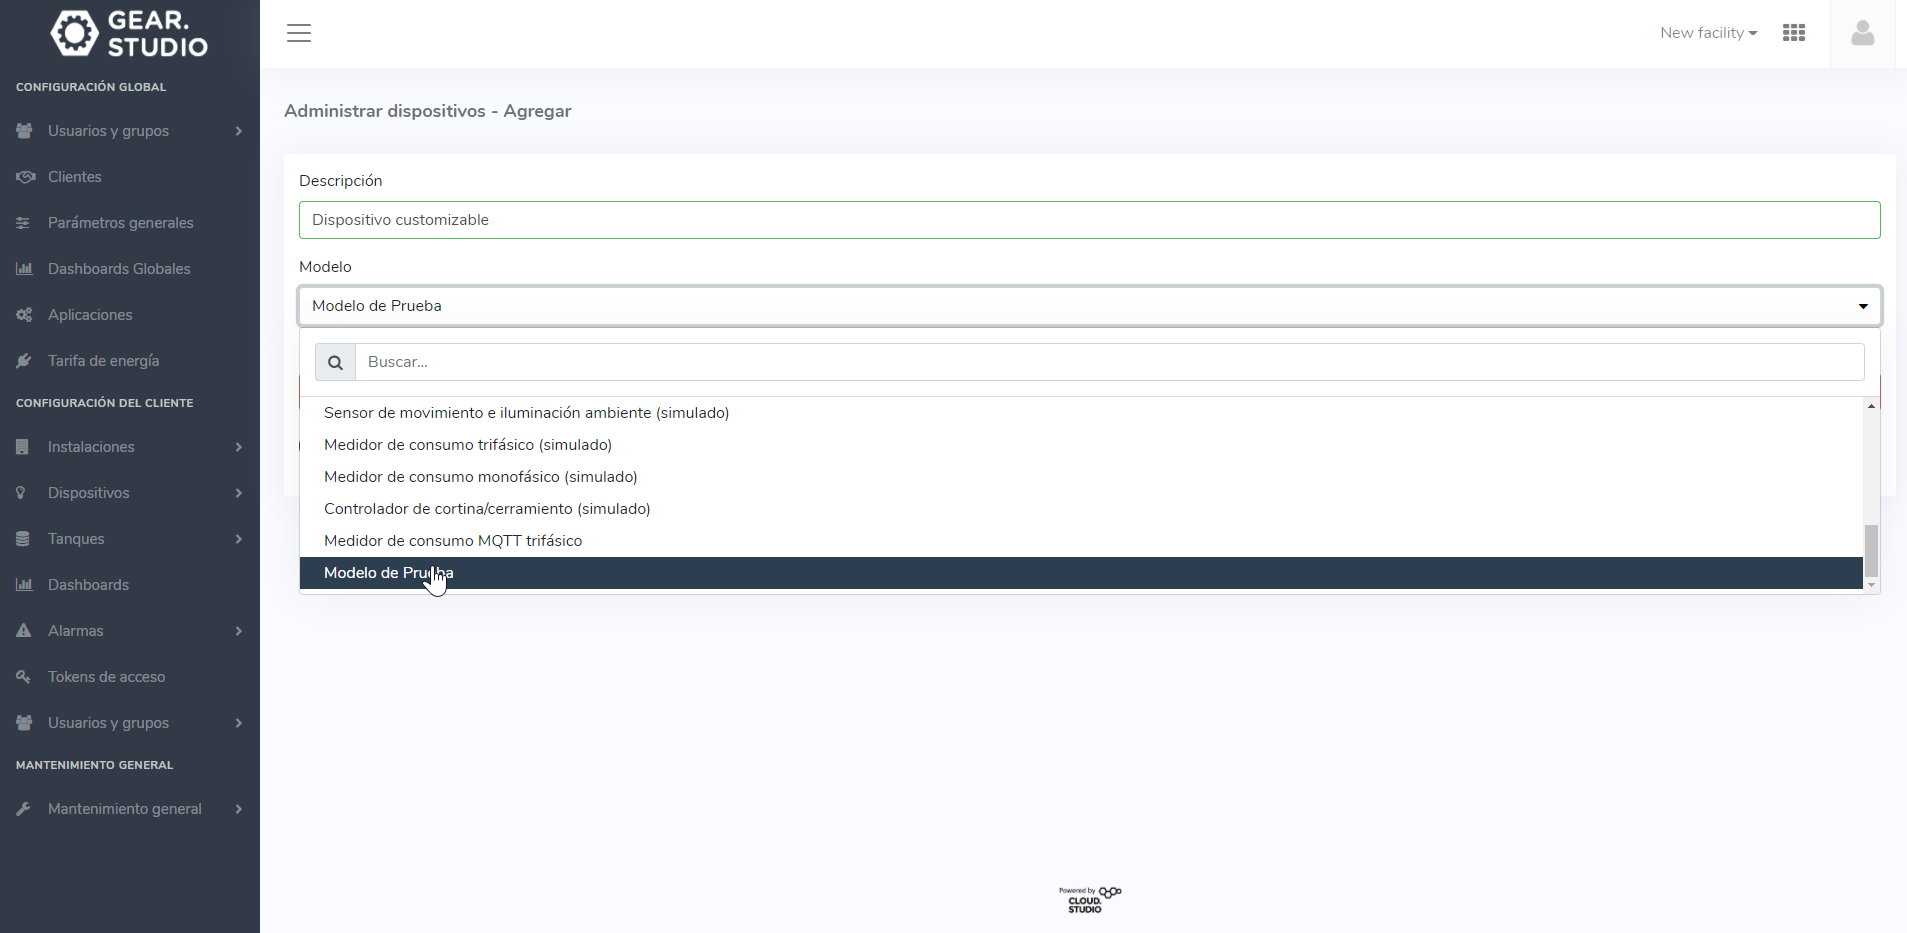Open the apps grid icon
Screen dimensions: 1907x933
point(1793,33)
